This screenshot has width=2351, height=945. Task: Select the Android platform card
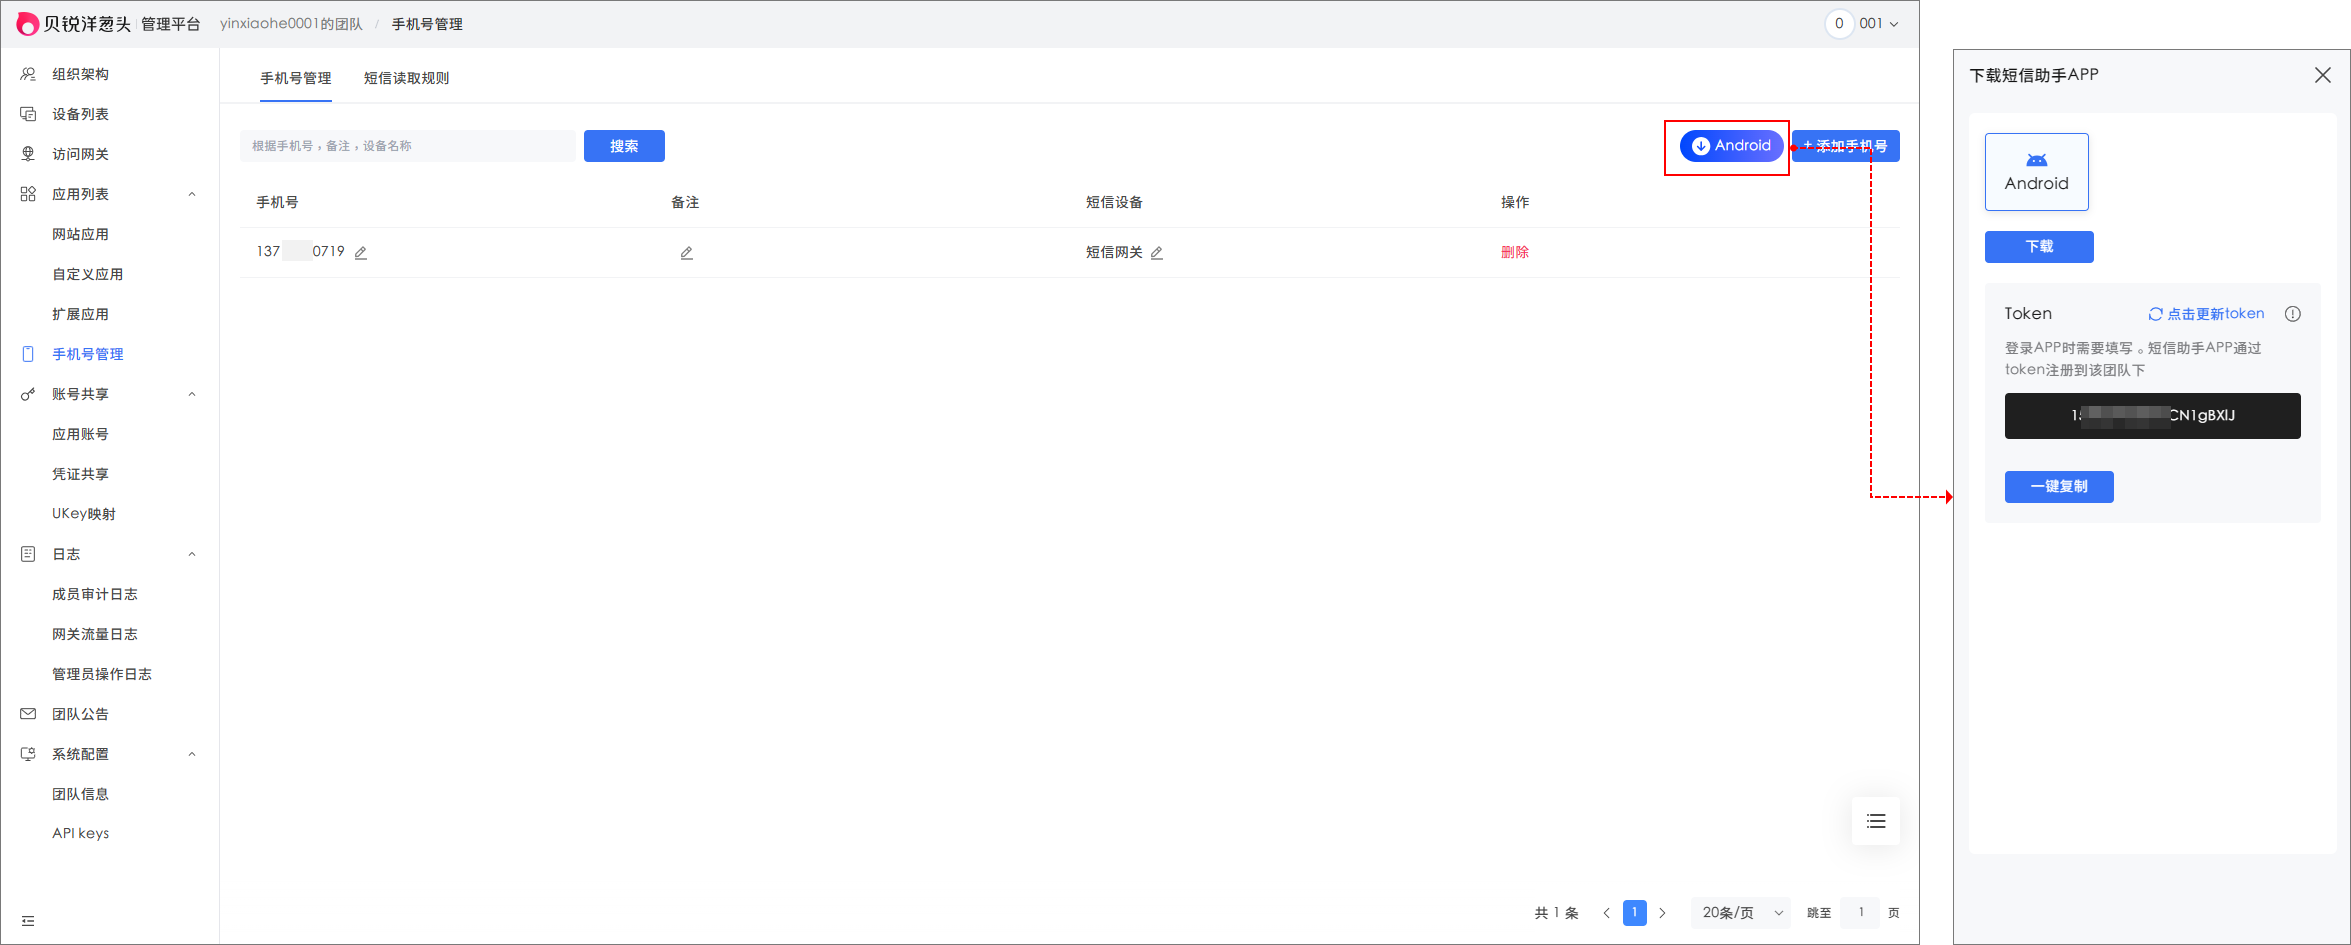point(2036,172)
